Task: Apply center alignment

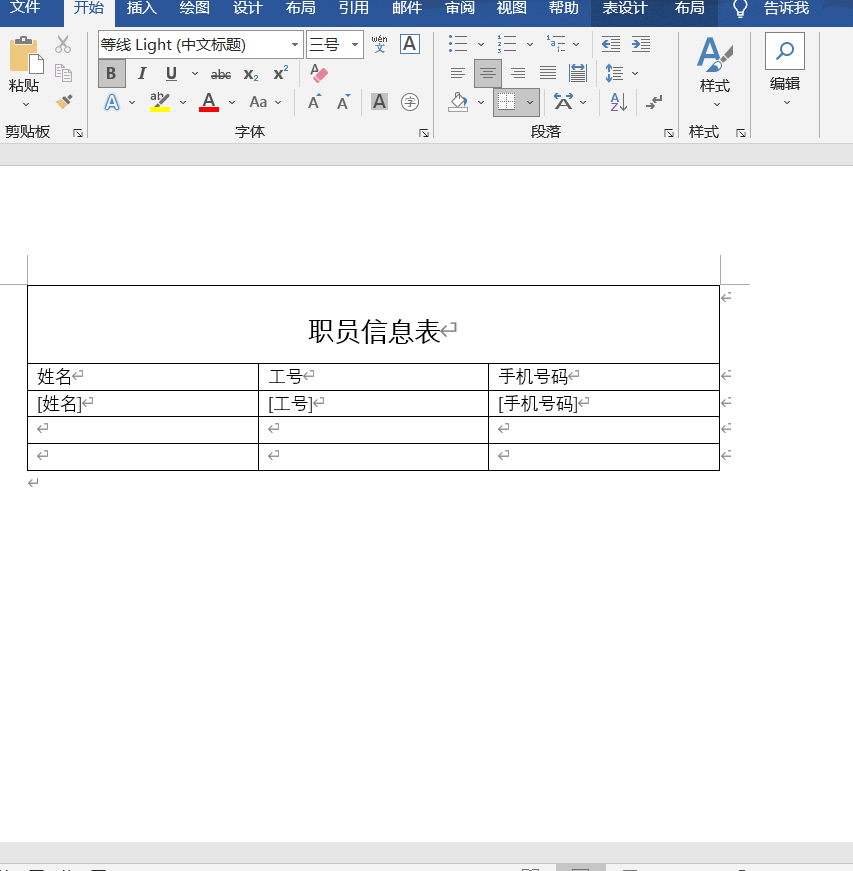Action: point(487,73)
